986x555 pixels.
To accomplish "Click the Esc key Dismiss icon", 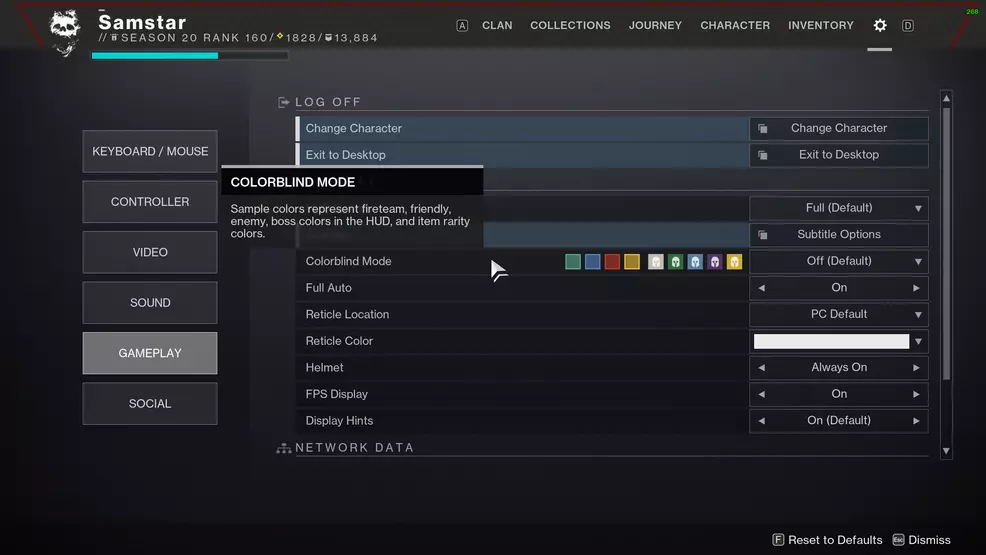I will click(899, 540).
